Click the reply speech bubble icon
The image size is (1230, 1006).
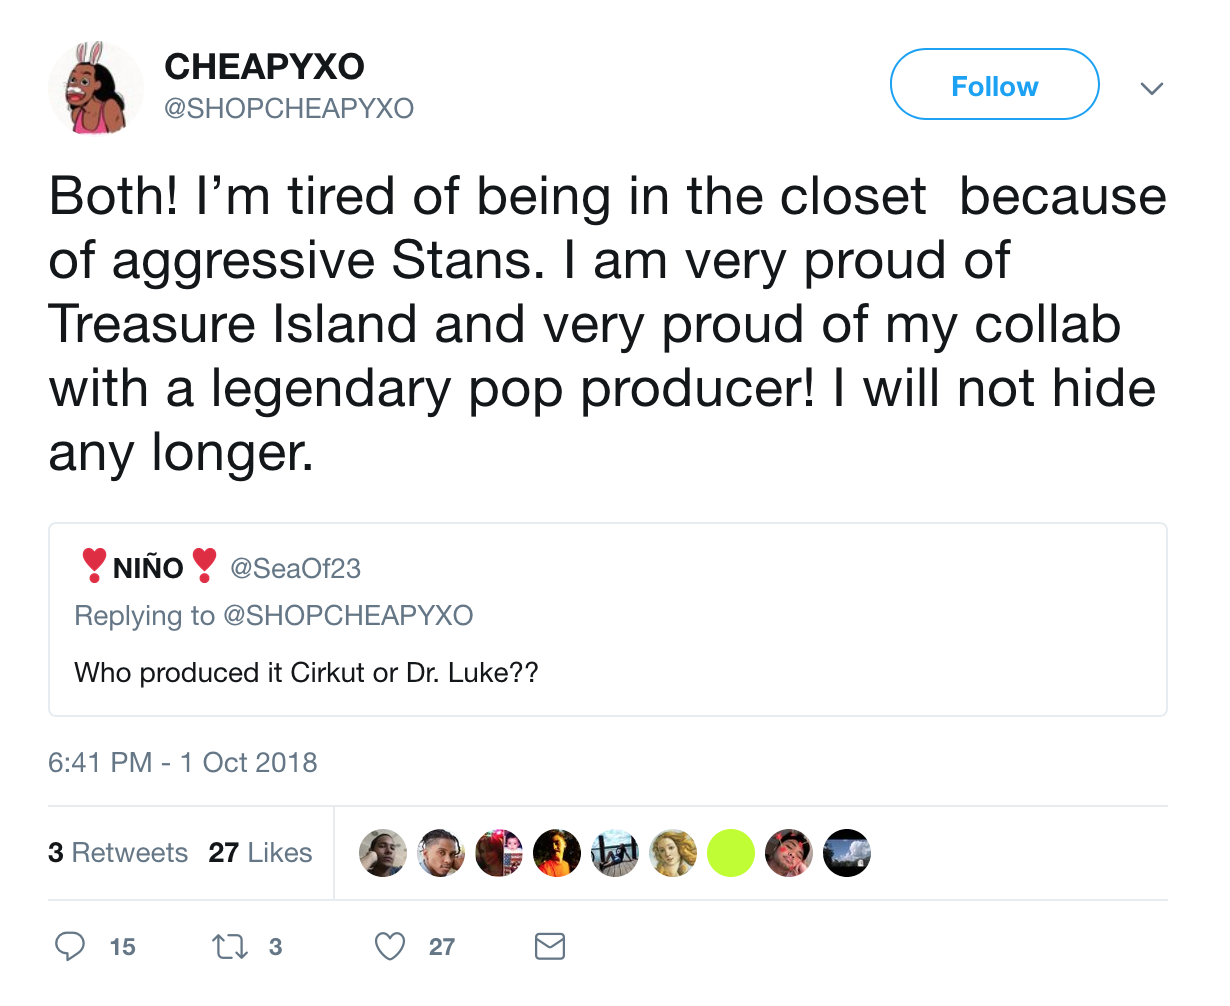pyautogui.click(x=70, y=946)
